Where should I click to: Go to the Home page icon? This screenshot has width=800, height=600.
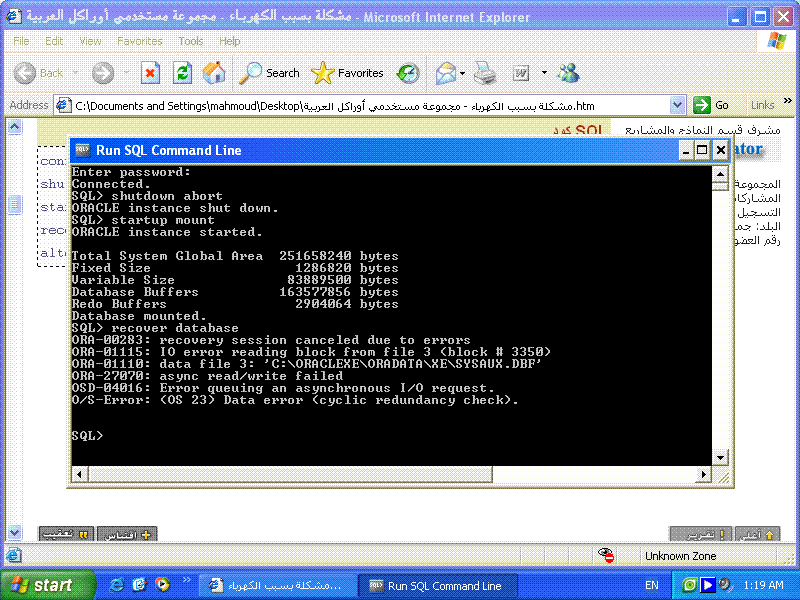click(214, 73)
